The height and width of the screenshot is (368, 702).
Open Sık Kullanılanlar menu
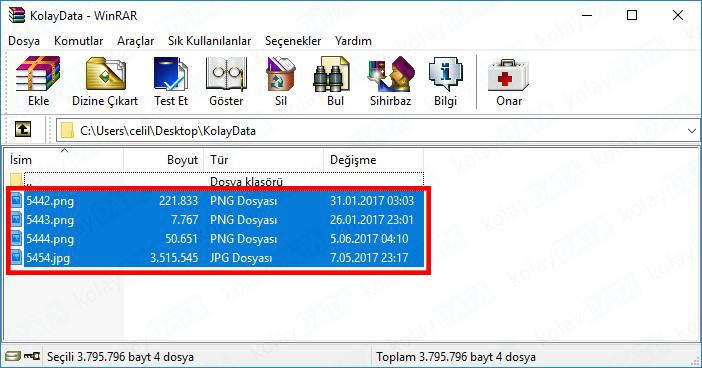tap(210, 41)
